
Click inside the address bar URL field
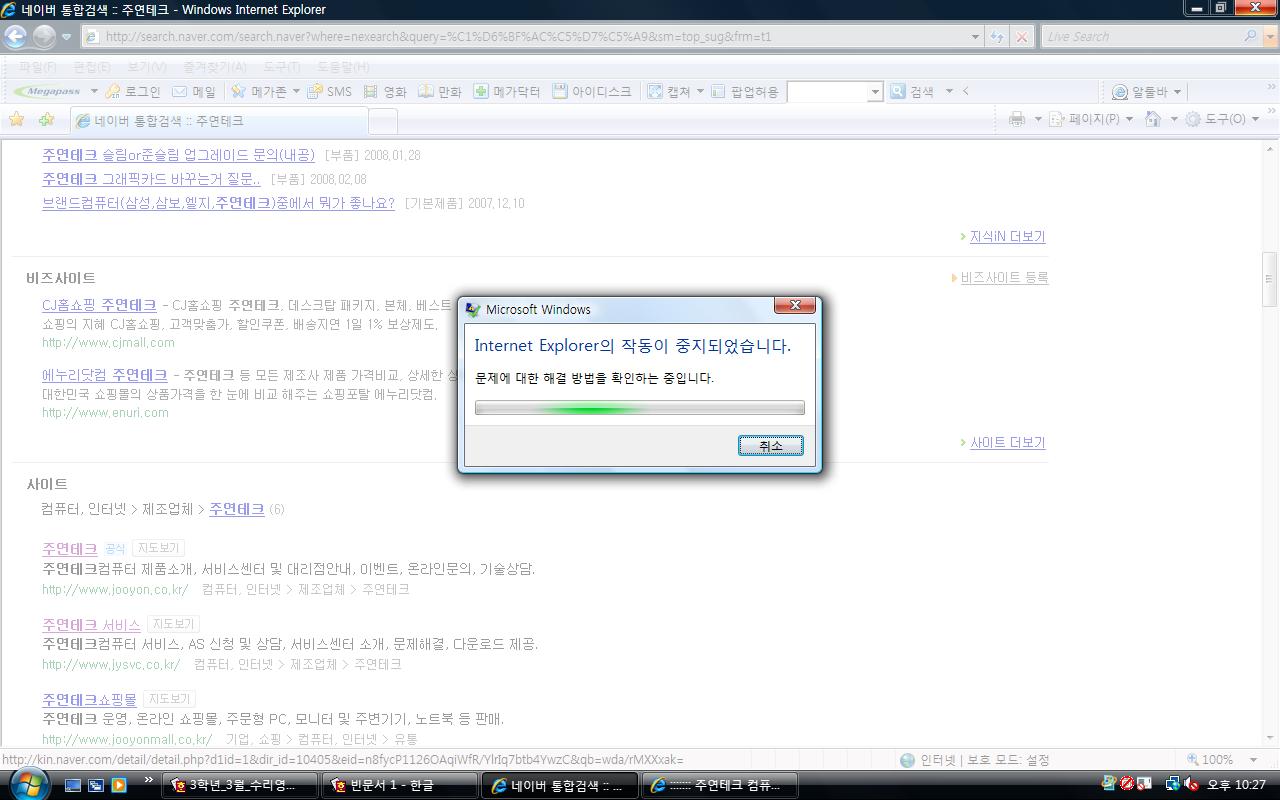[525, 37]
